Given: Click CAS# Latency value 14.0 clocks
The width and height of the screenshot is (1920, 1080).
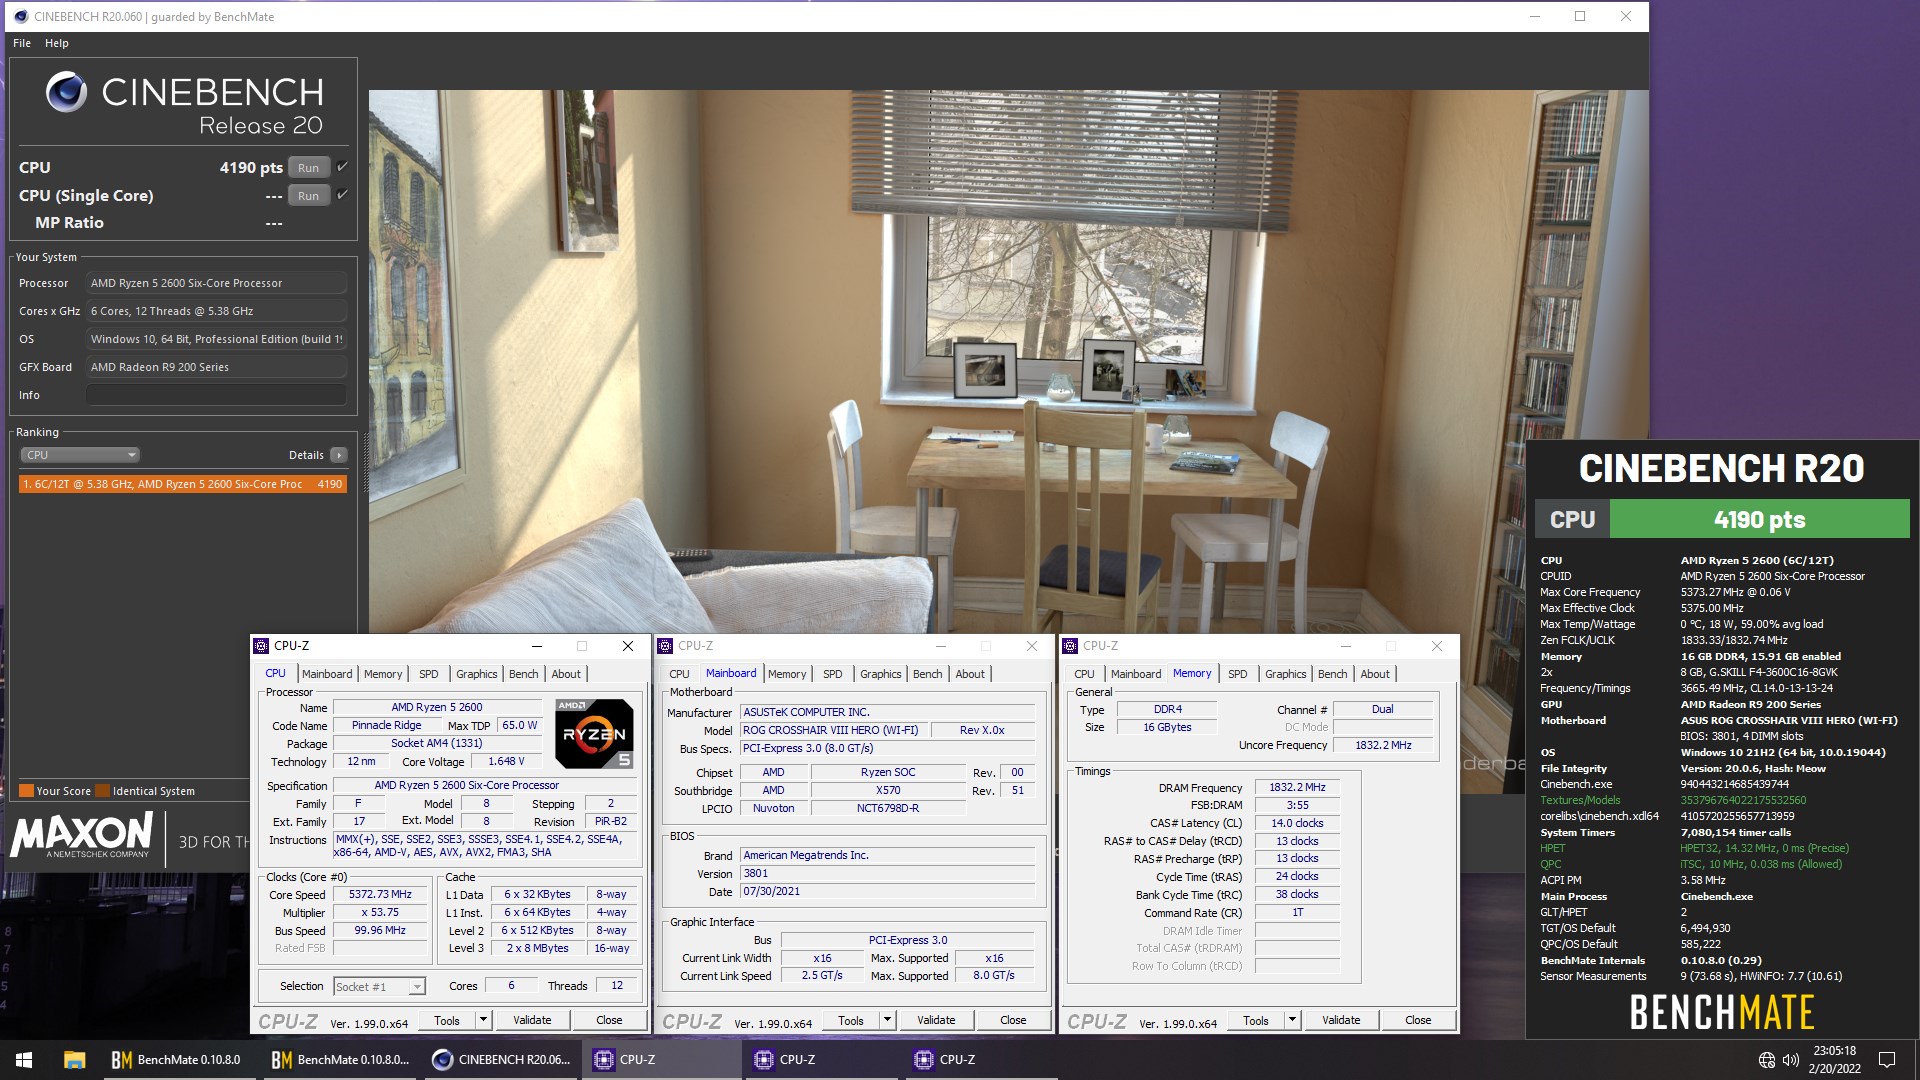Looking at the screenshot, I should click(1297, 824).
